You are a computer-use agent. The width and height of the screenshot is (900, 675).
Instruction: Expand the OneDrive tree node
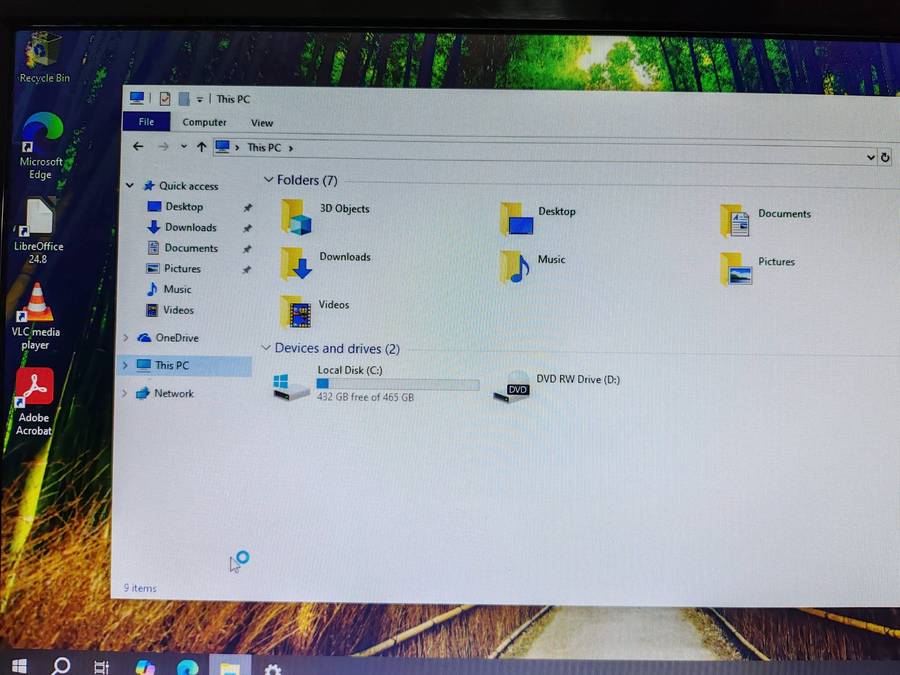[125, 338]
